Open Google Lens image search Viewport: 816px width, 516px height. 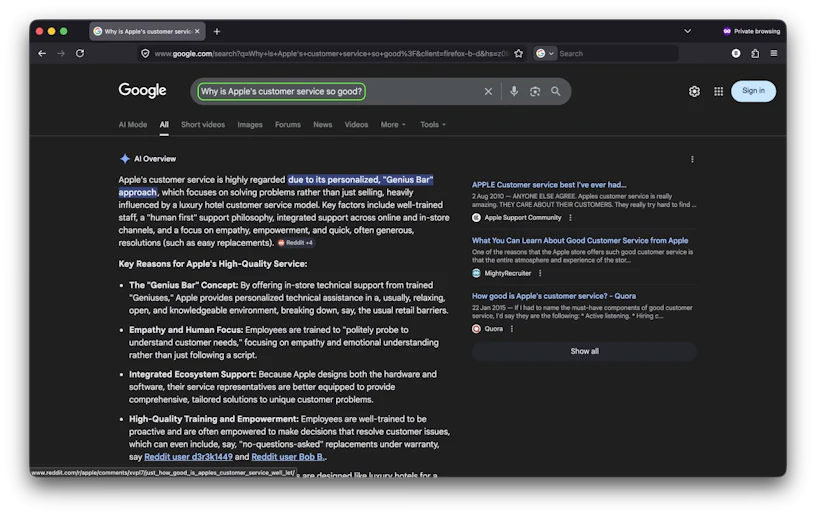click(x=535, y=91)
